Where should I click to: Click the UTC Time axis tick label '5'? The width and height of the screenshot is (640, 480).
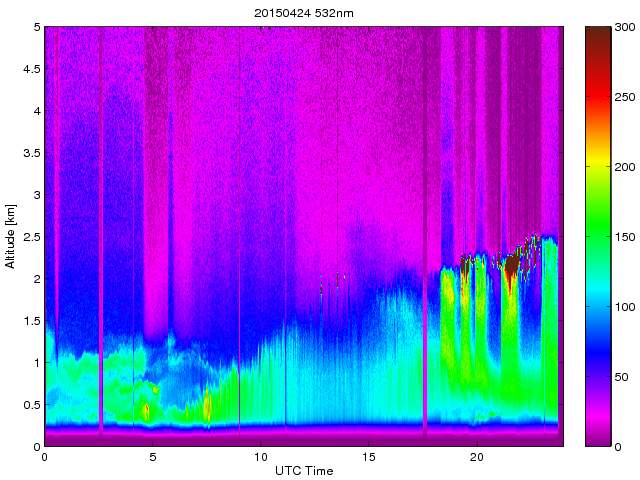(x=152, y=457)
